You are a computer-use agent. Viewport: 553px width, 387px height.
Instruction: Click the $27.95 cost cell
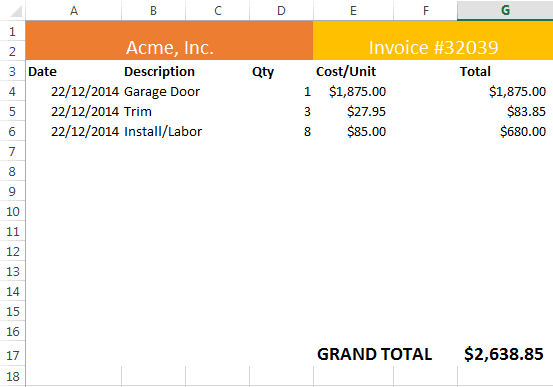coord(353,111)
